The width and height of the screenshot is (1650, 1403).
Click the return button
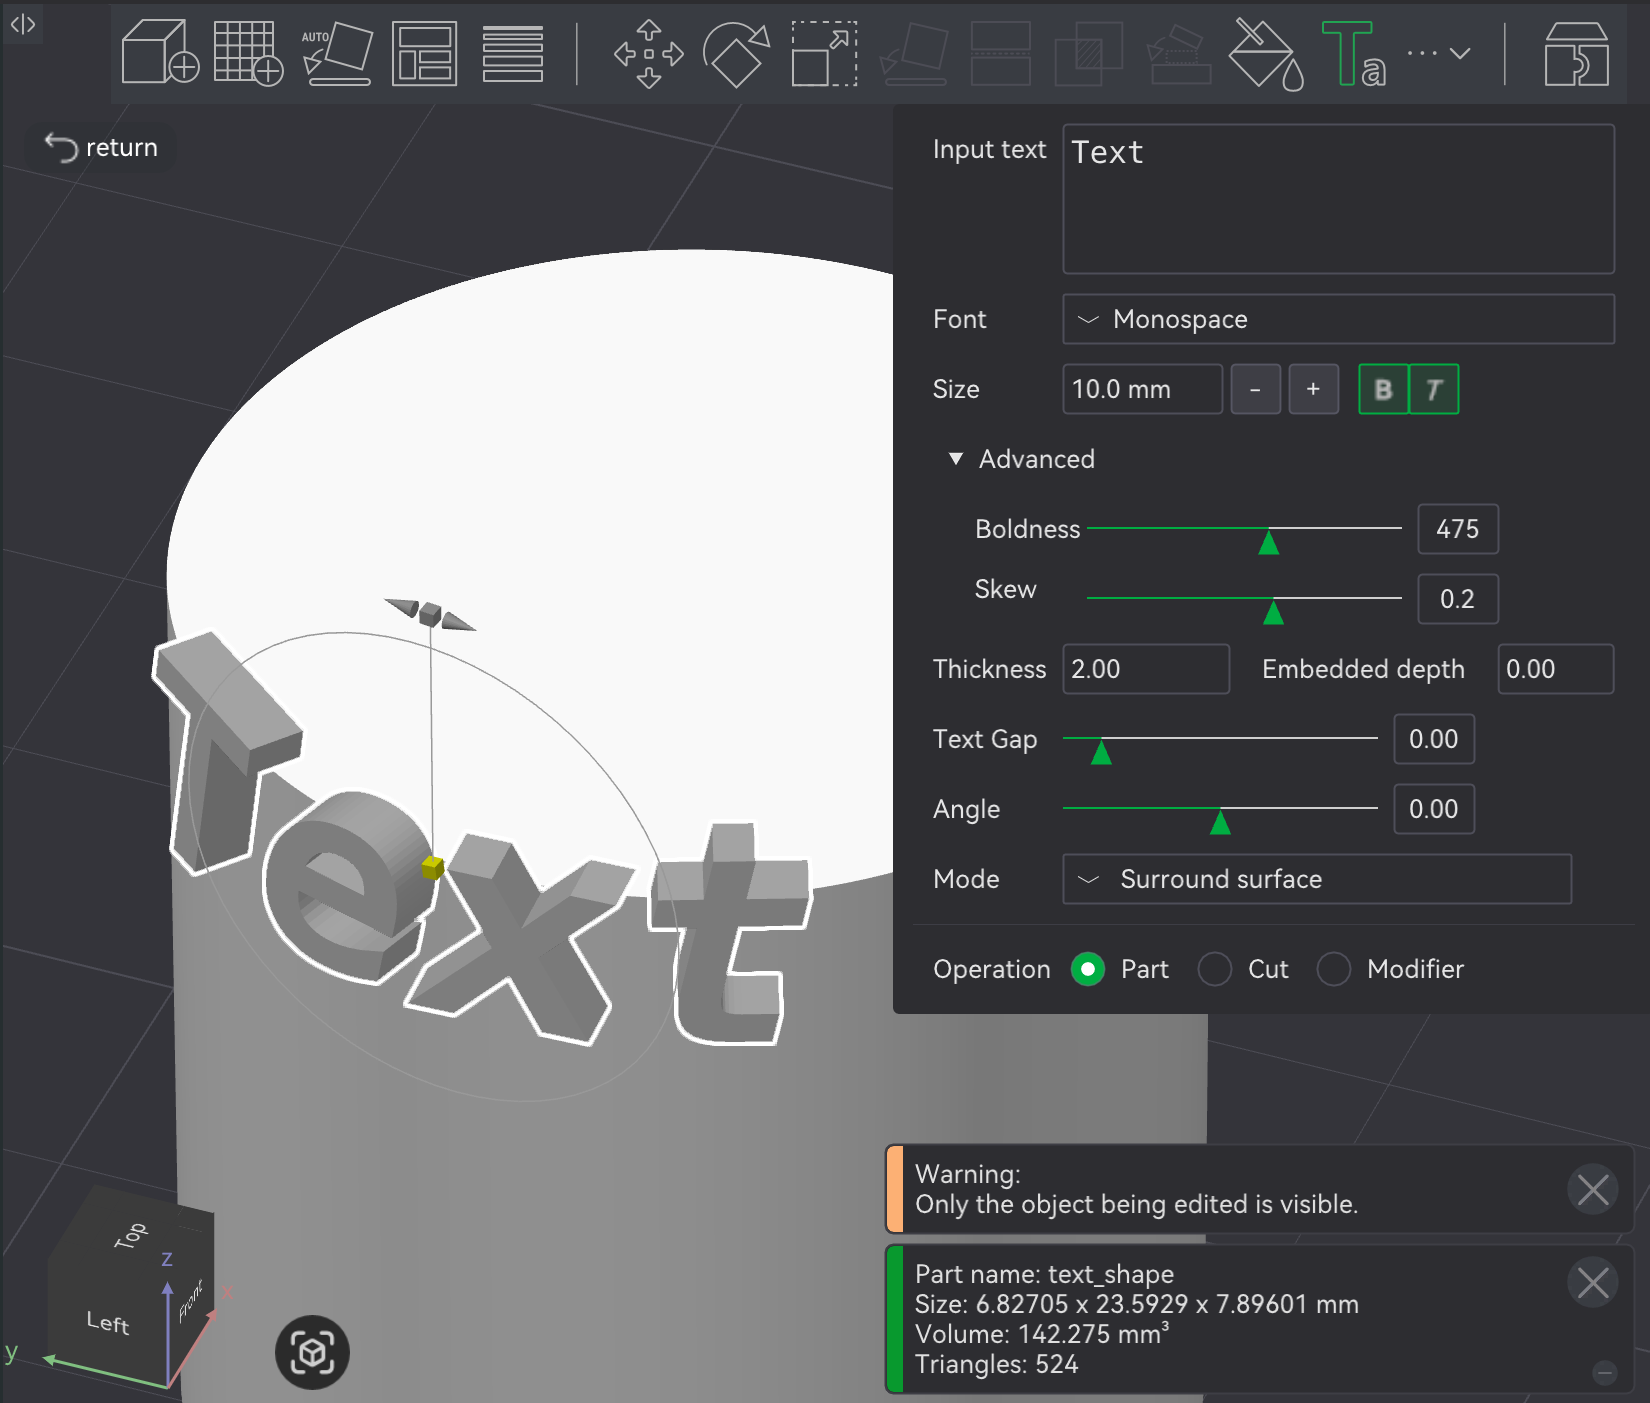[x=102, y=147]
